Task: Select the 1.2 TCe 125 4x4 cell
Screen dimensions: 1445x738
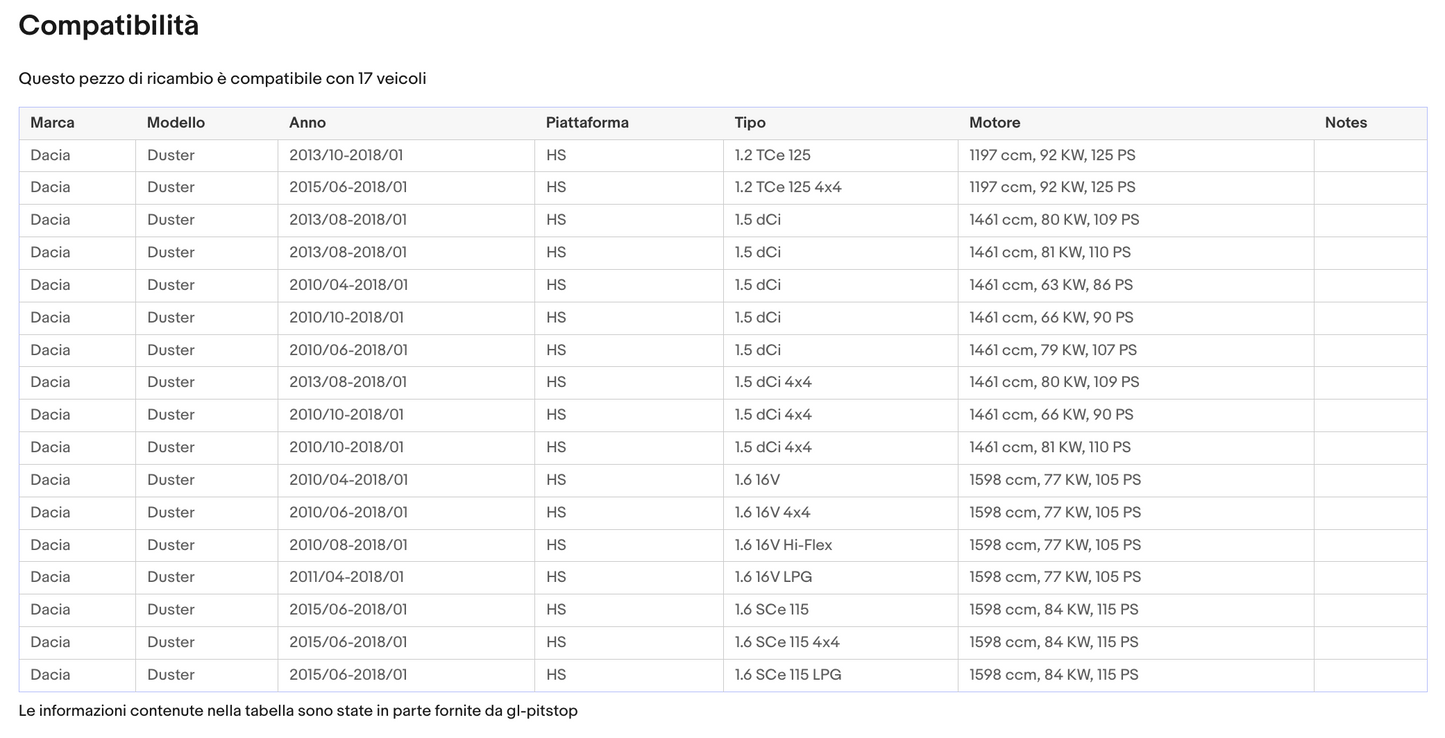Action: [x=841, y=188]
